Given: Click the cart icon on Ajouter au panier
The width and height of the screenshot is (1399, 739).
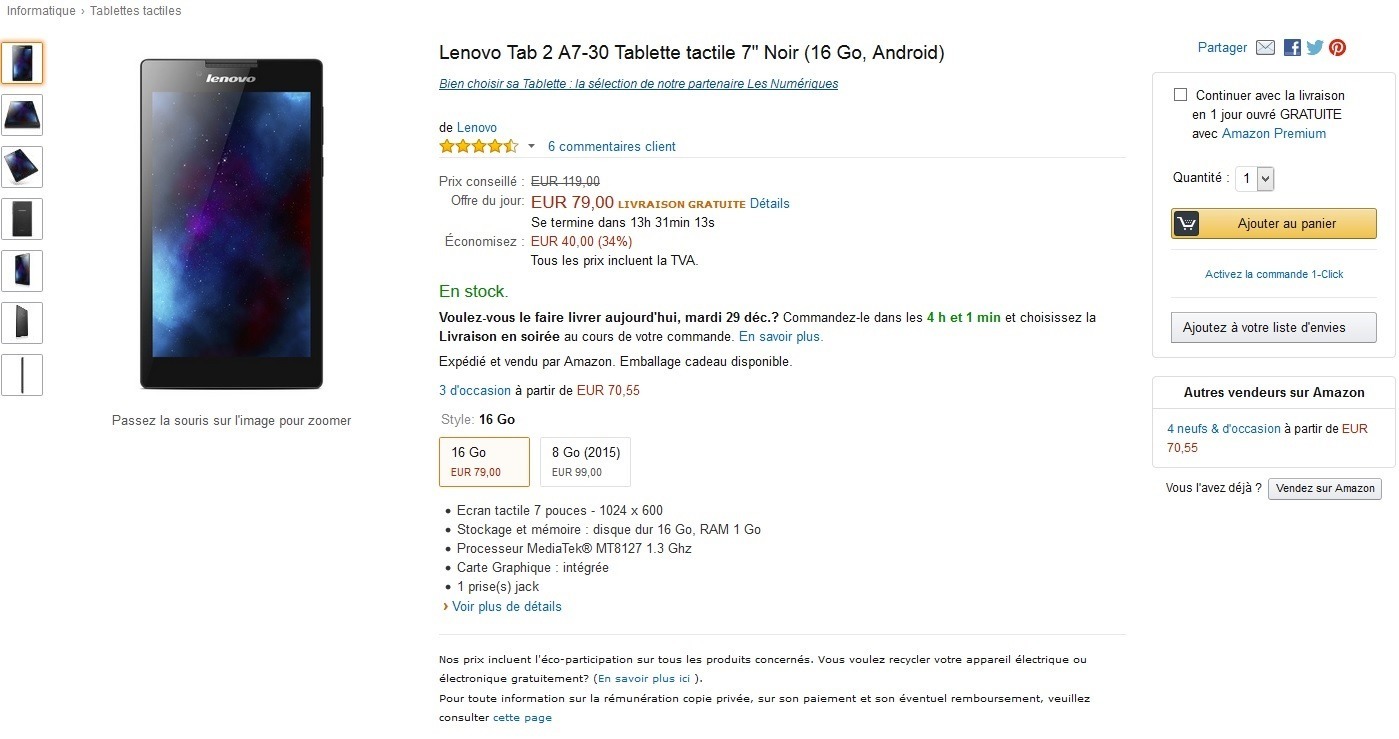Looking at the screenshot, I should coord(1186,223).
